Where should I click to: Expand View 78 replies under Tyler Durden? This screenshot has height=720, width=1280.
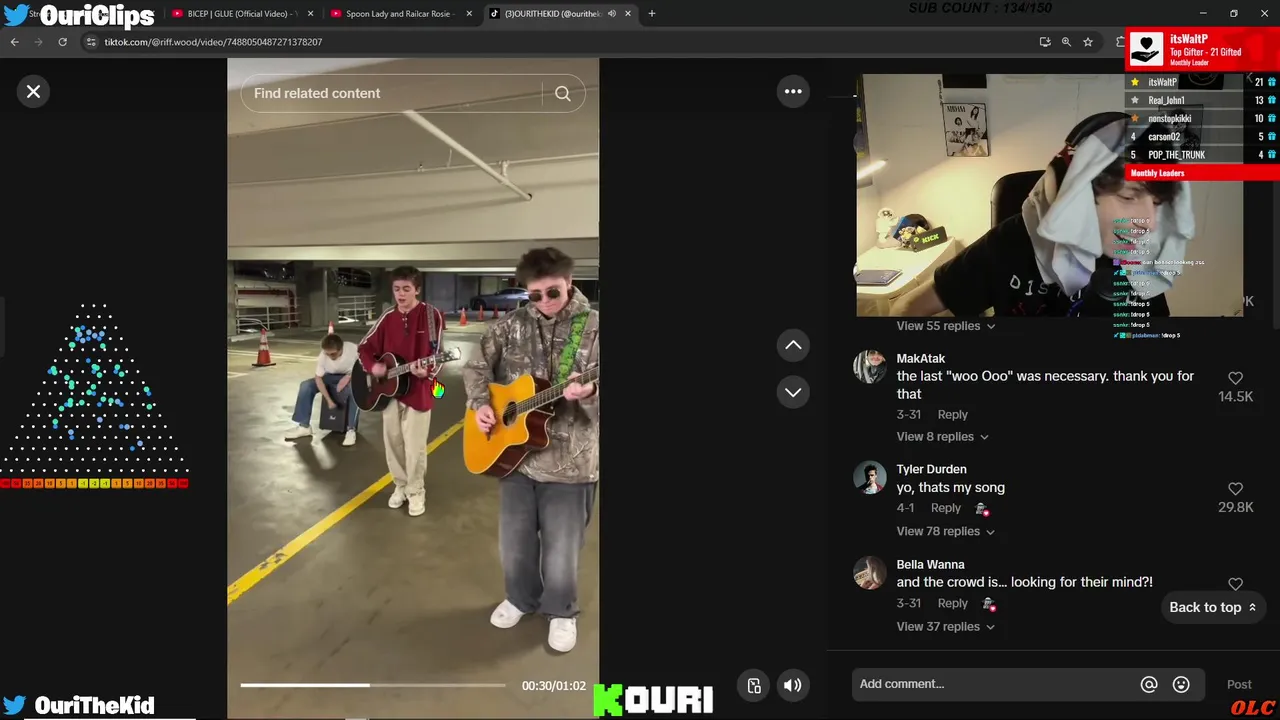point(946,531)
